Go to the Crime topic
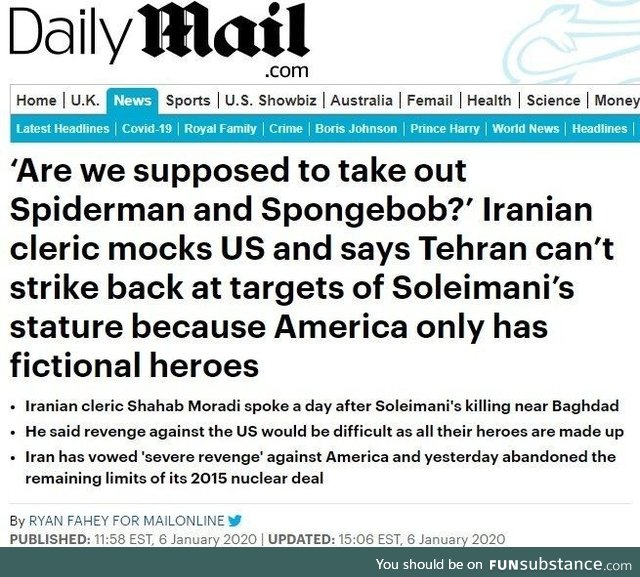The width and height of the screenshot is (640, 577). click(x=286, y=129)
